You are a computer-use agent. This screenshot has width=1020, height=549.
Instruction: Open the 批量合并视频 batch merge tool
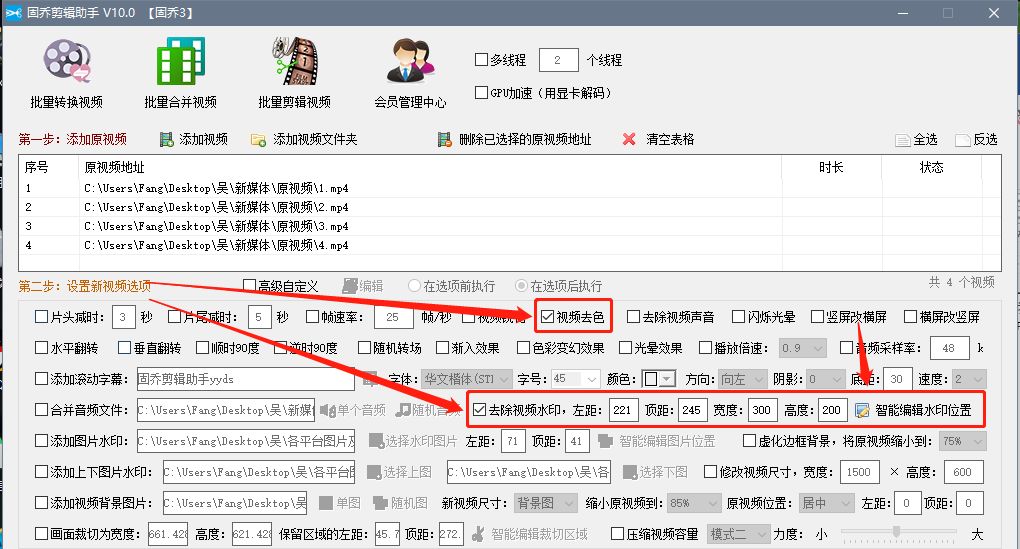[x=180, y=74]
